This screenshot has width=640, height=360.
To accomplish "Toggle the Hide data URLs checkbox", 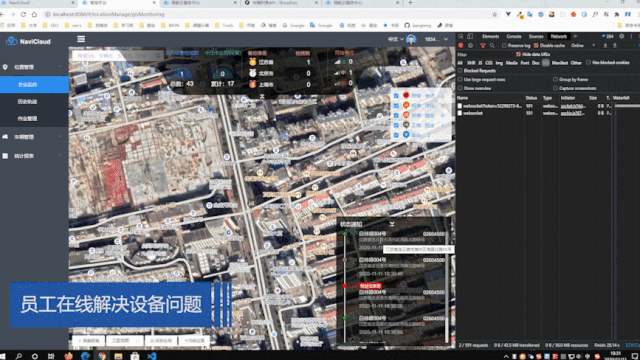I will point(518,54).
